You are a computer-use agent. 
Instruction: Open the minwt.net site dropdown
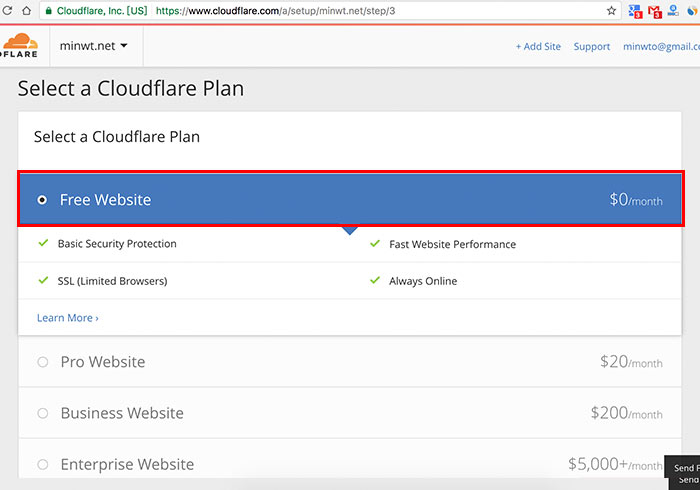[x=94, y=46]
